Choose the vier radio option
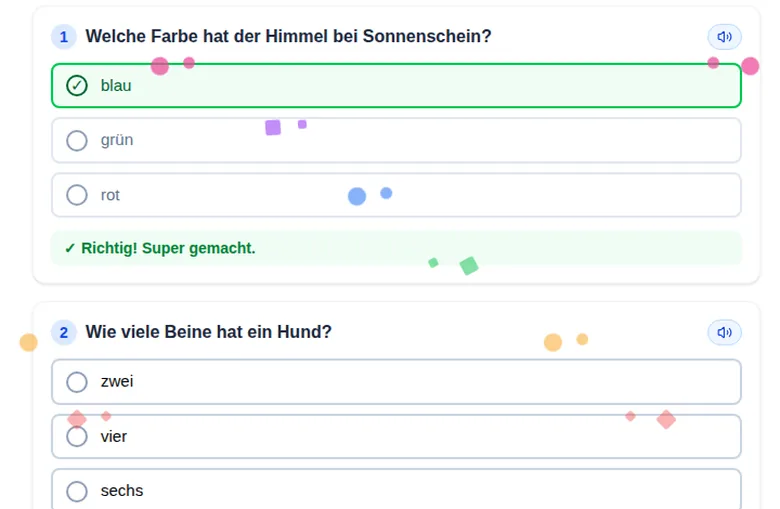The width and height of the screenshot is (780, 509). (x=77, y=437)
